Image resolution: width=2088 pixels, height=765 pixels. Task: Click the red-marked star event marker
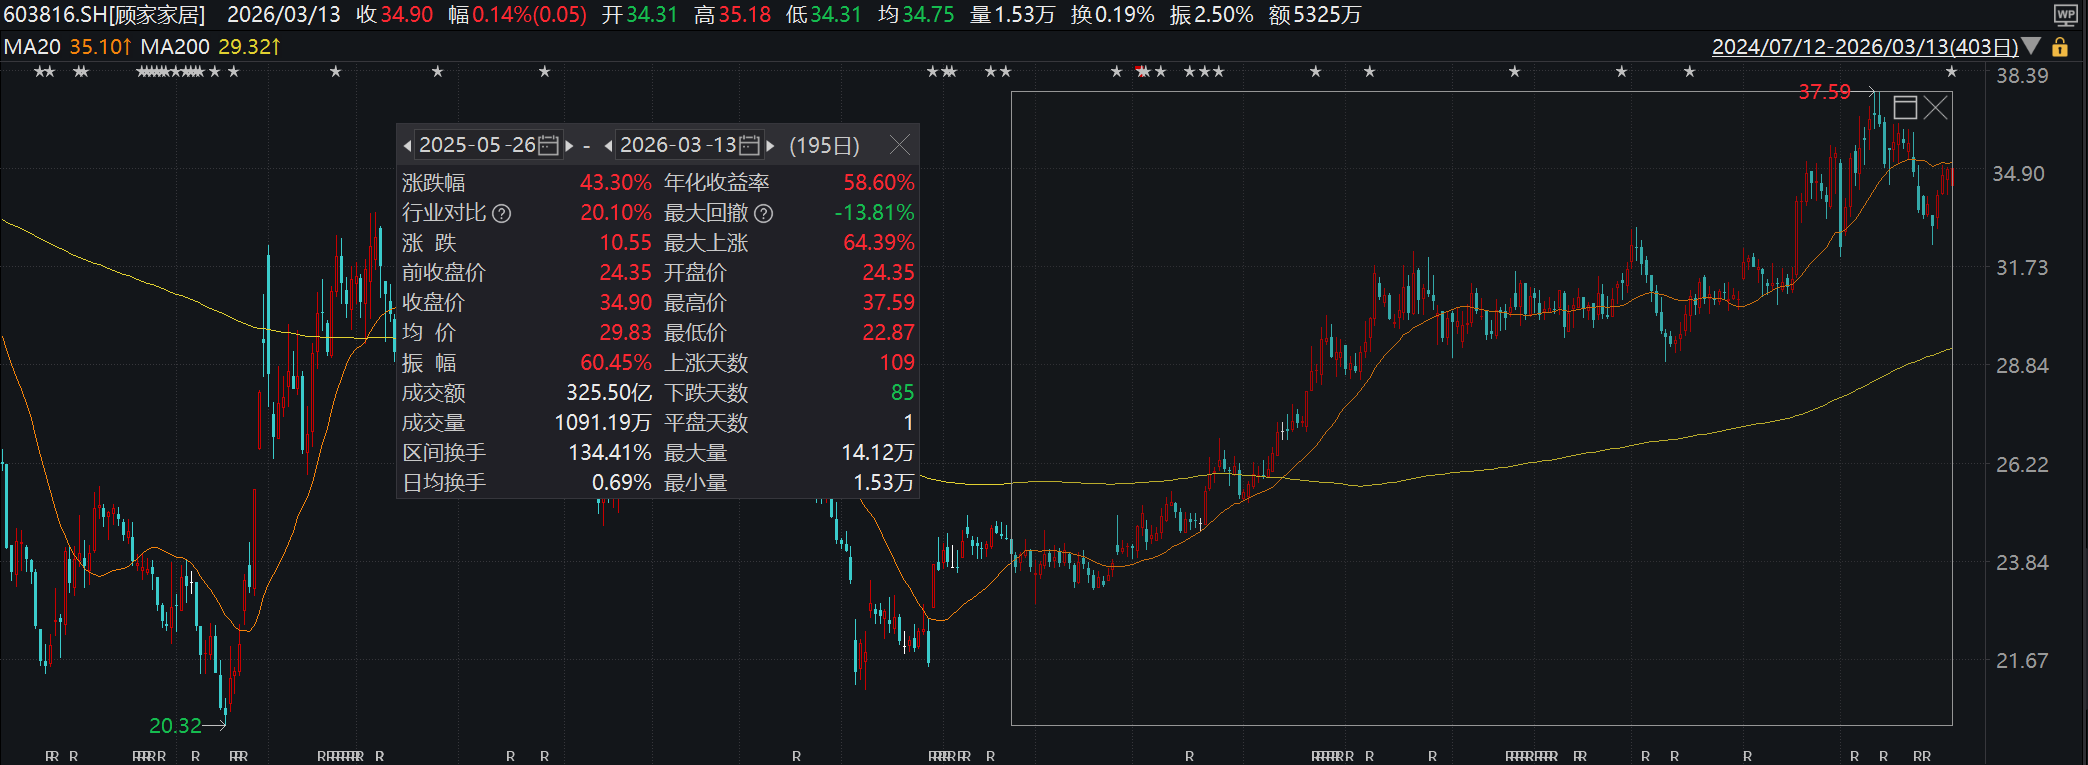pyautogui.click(x=1142, y=71)
